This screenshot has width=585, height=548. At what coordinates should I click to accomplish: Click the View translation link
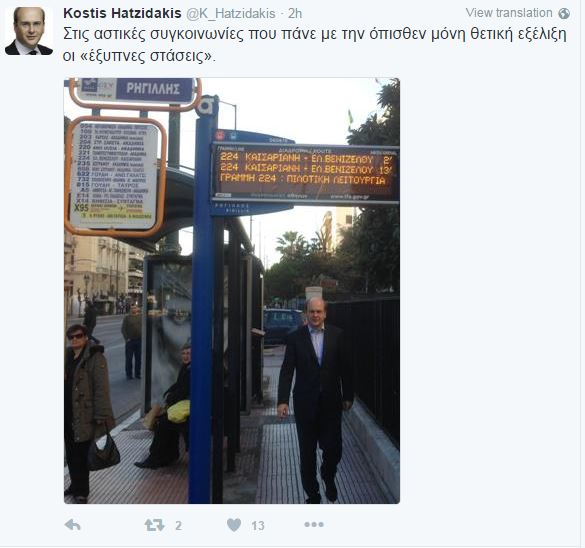click(509, 13)
